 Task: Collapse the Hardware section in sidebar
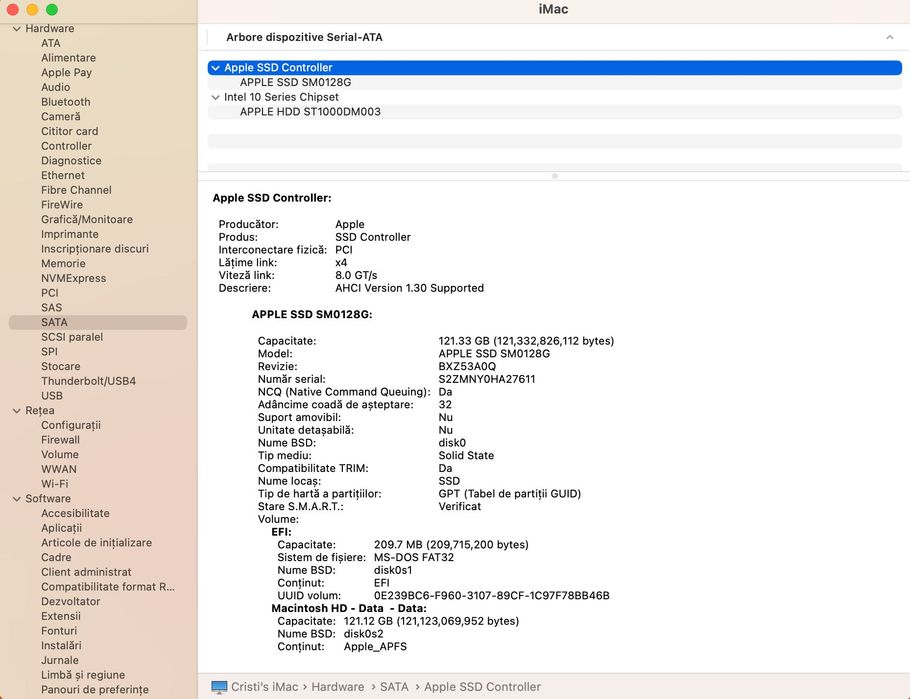coord(16,28)
